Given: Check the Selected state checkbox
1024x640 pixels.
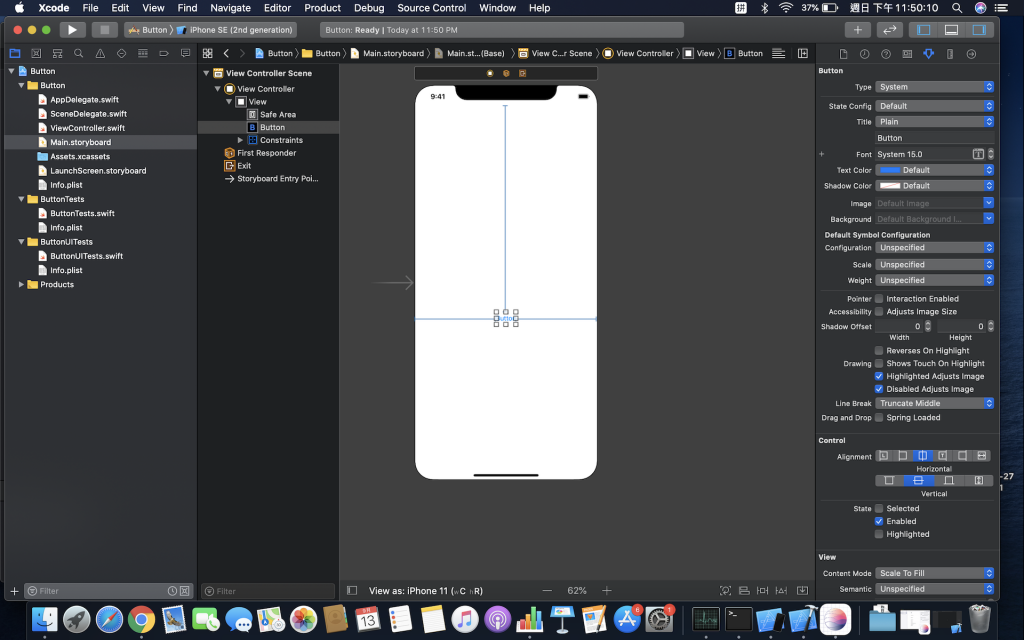Looking at the screenshot, I should point(879,509).
